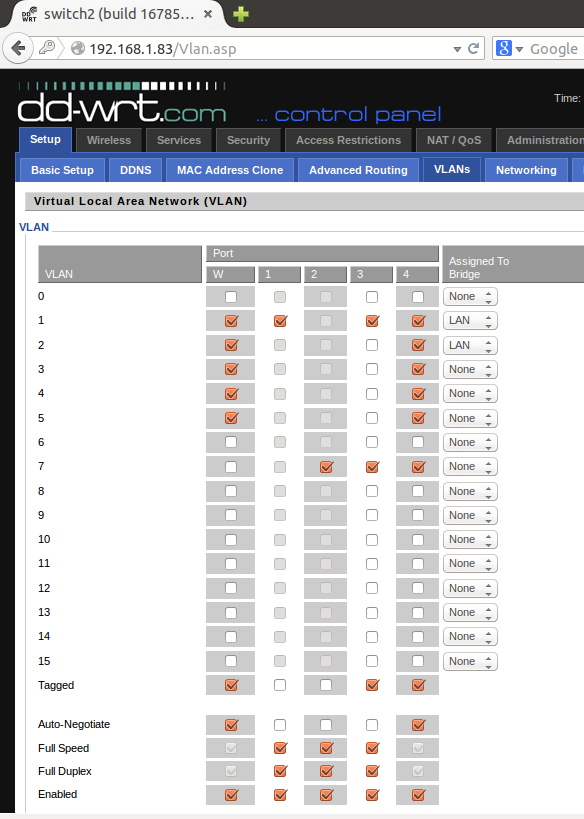The height and width of the screenshot is (819, 584).
Task: Disable Auto-Negotiate for port W
Action: (x=231, y=724)
